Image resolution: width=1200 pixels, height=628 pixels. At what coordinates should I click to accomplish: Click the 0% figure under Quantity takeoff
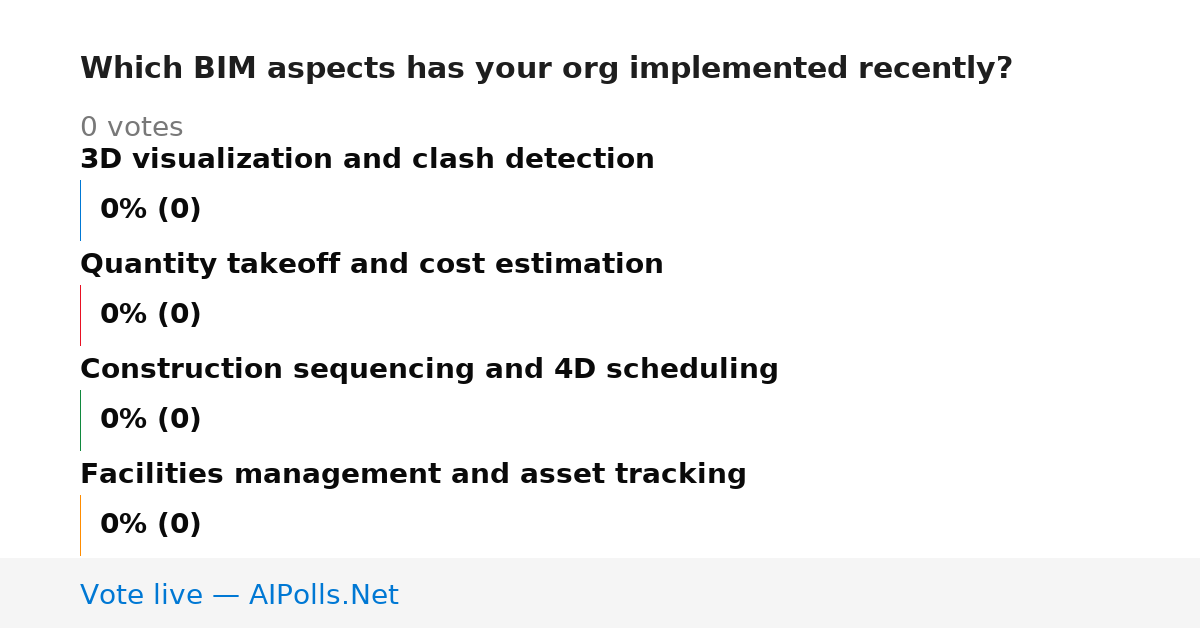tap(123, 315)
